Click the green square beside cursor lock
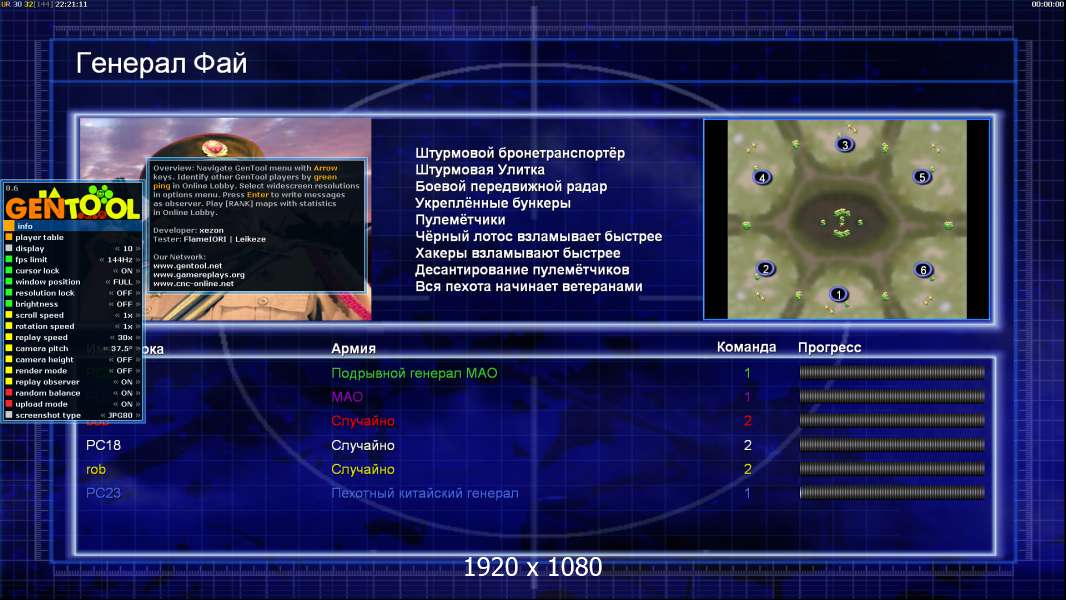This screenshot has height=600, width=1066. tap(9, 270)
